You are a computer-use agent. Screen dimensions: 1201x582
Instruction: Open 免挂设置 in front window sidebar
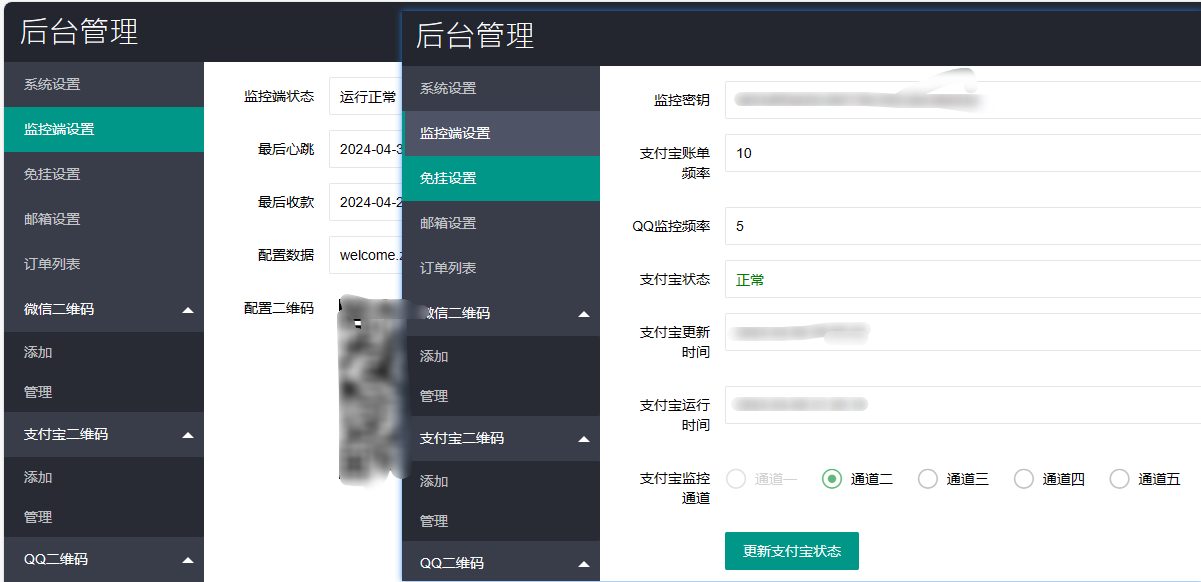point(501,178)
